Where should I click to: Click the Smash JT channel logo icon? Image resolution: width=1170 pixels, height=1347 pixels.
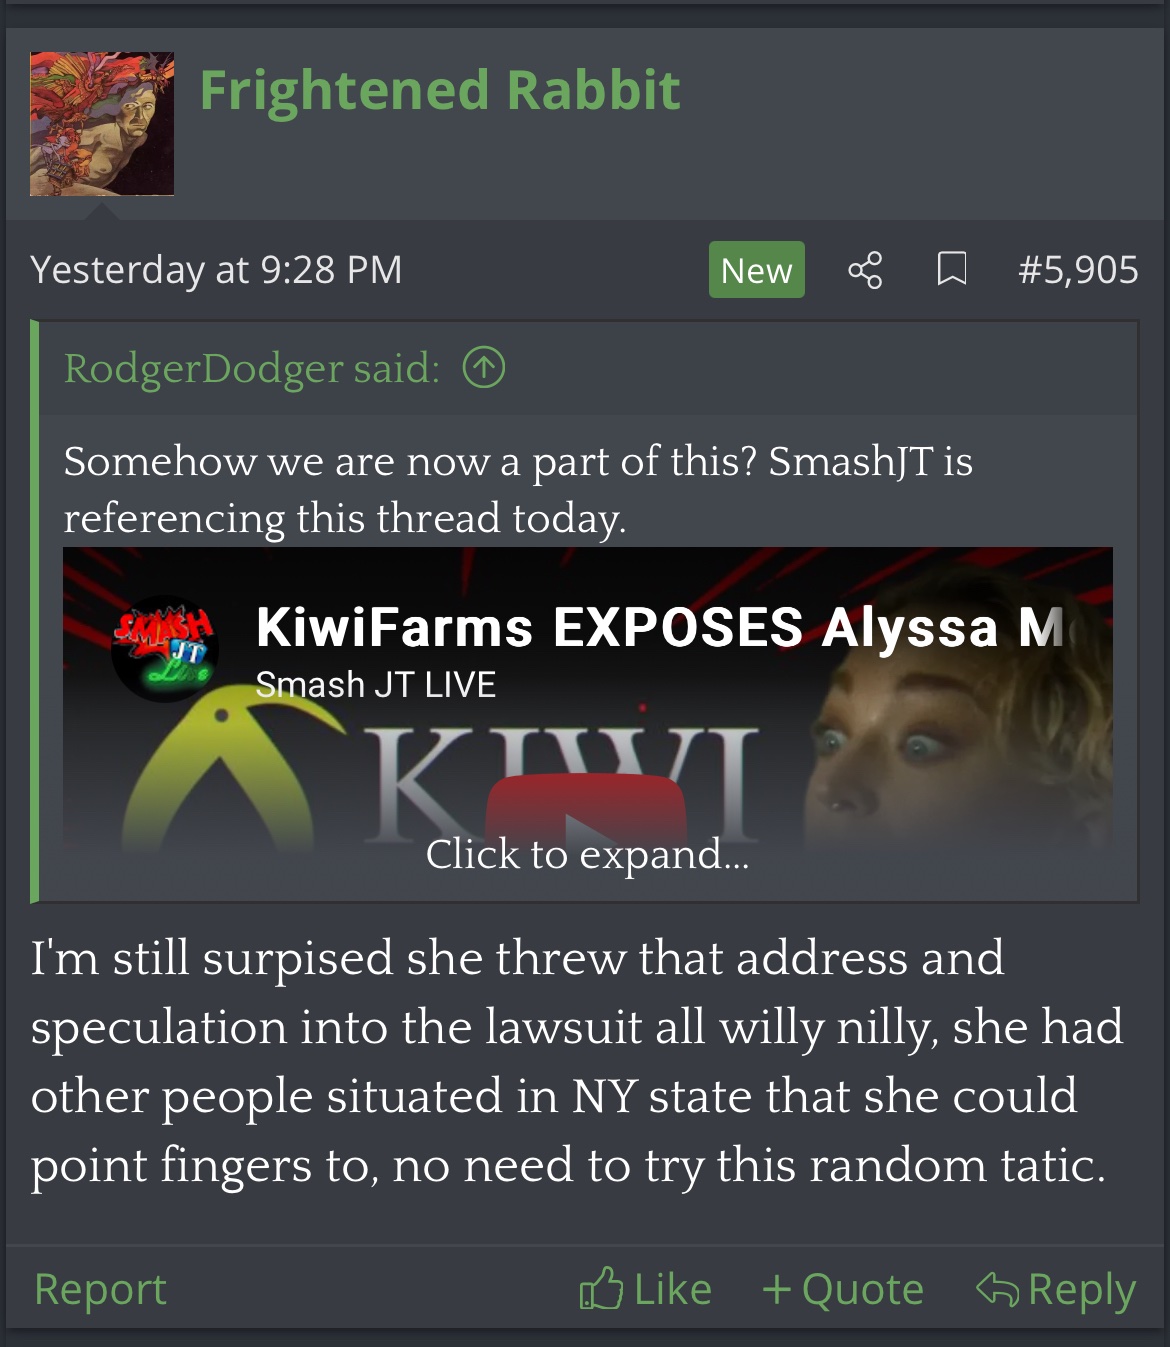coord(164,648)
